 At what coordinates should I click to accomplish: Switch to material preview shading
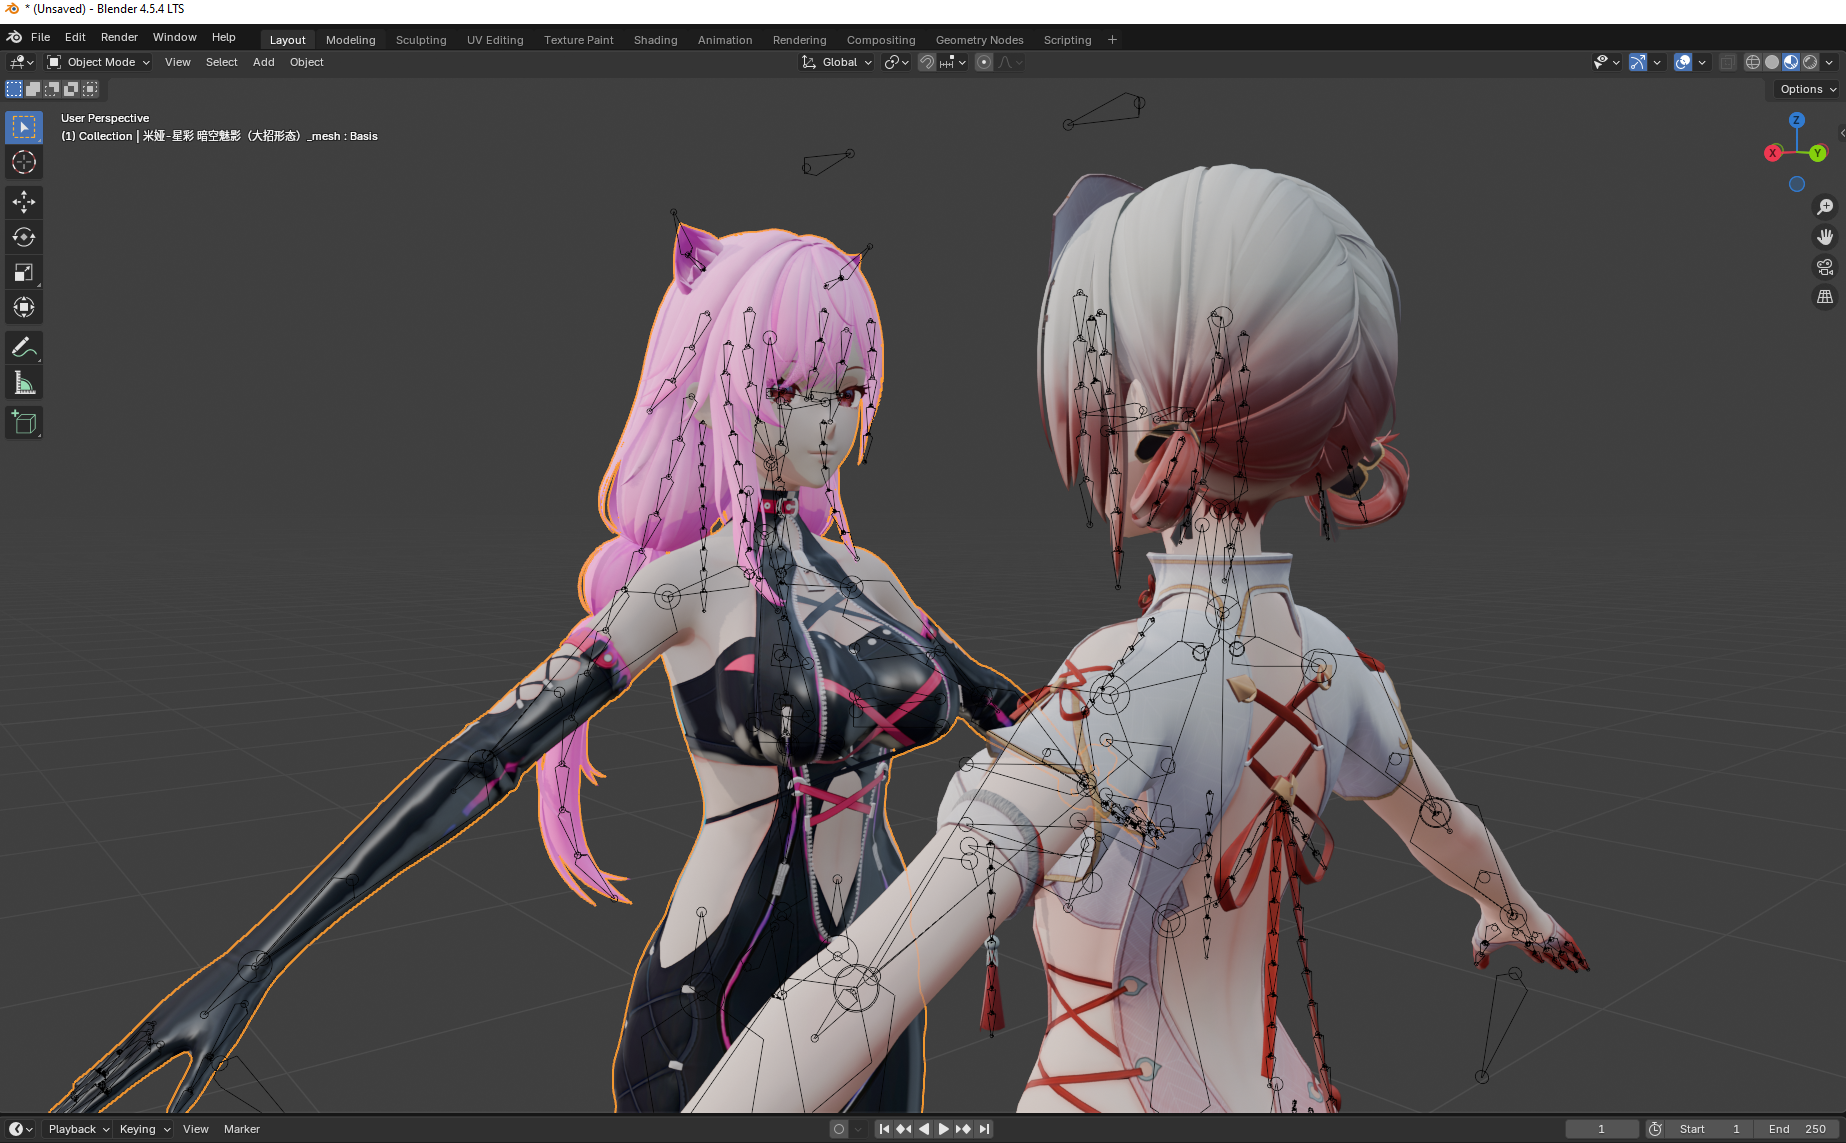[1791, 62]
